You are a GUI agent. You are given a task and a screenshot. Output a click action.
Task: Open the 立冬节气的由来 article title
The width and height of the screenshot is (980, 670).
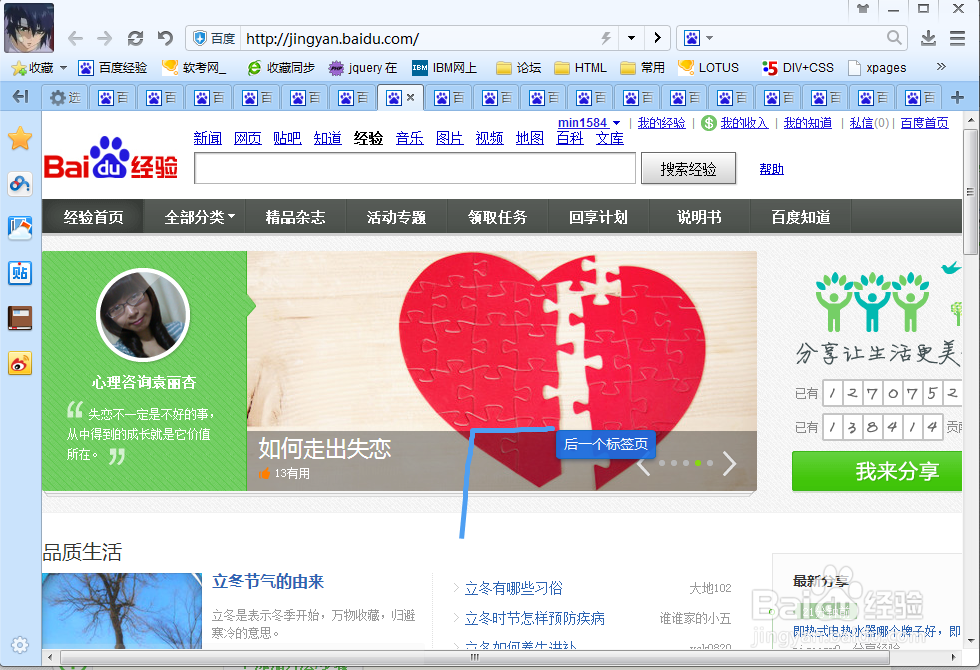tap(268, 582)
